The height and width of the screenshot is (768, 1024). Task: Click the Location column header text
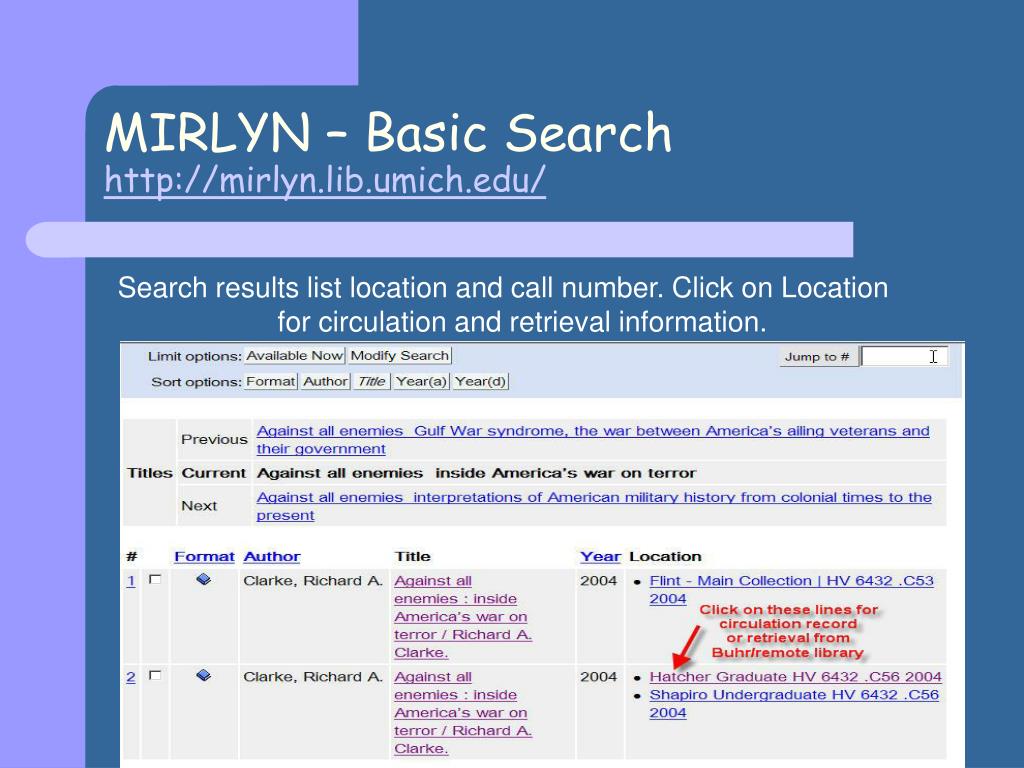665,556
